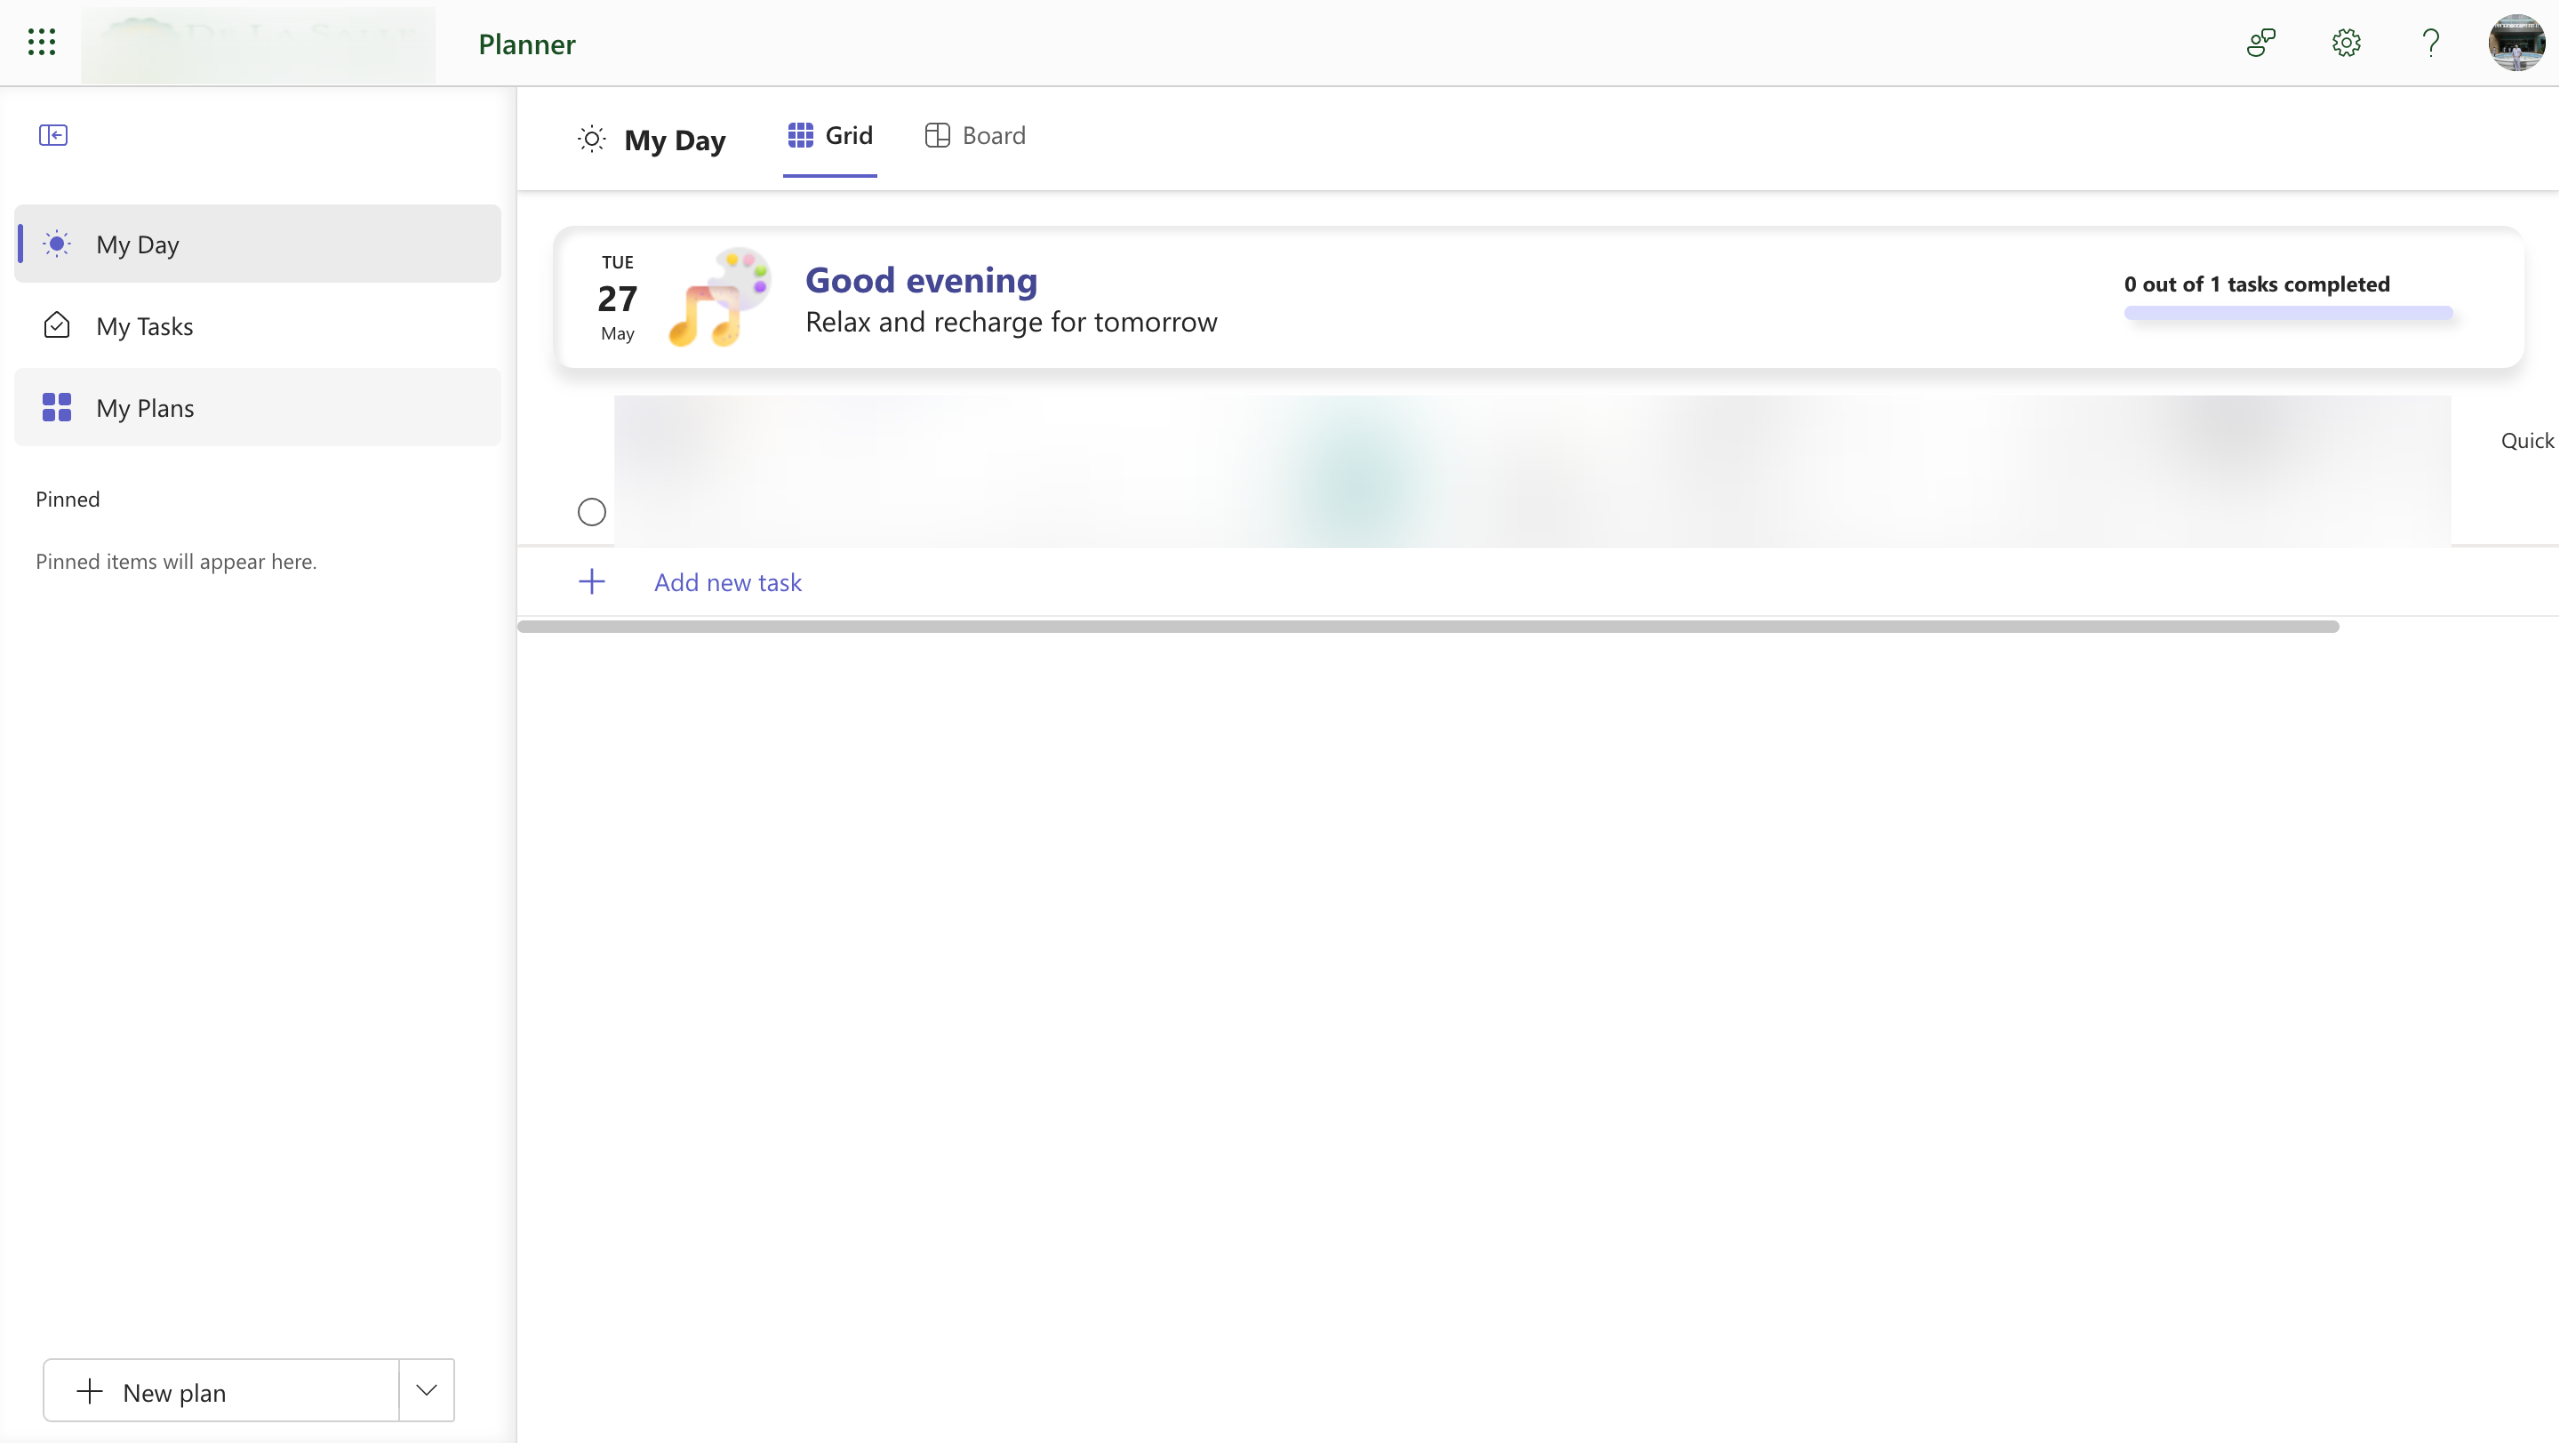Click the Help question mark icon
This screenshot has height=1443, width=2559.
[2430, 43]
